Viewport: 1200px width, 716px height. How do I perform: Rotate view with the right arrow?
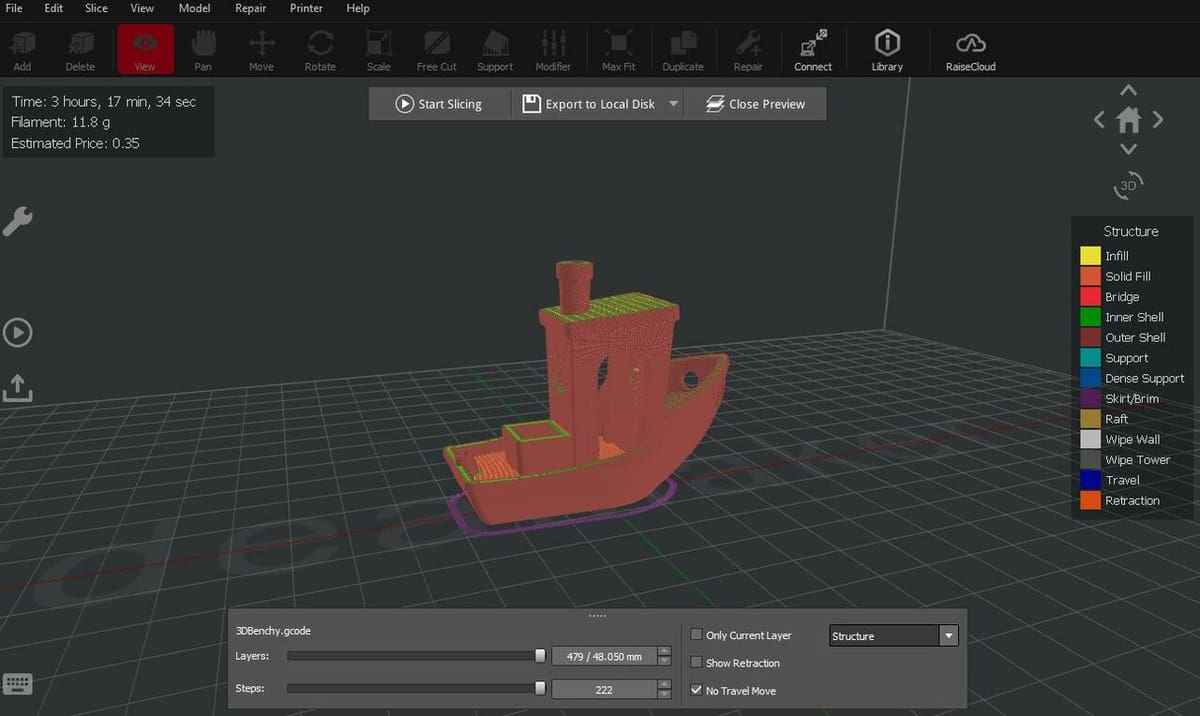point(1158,120)
